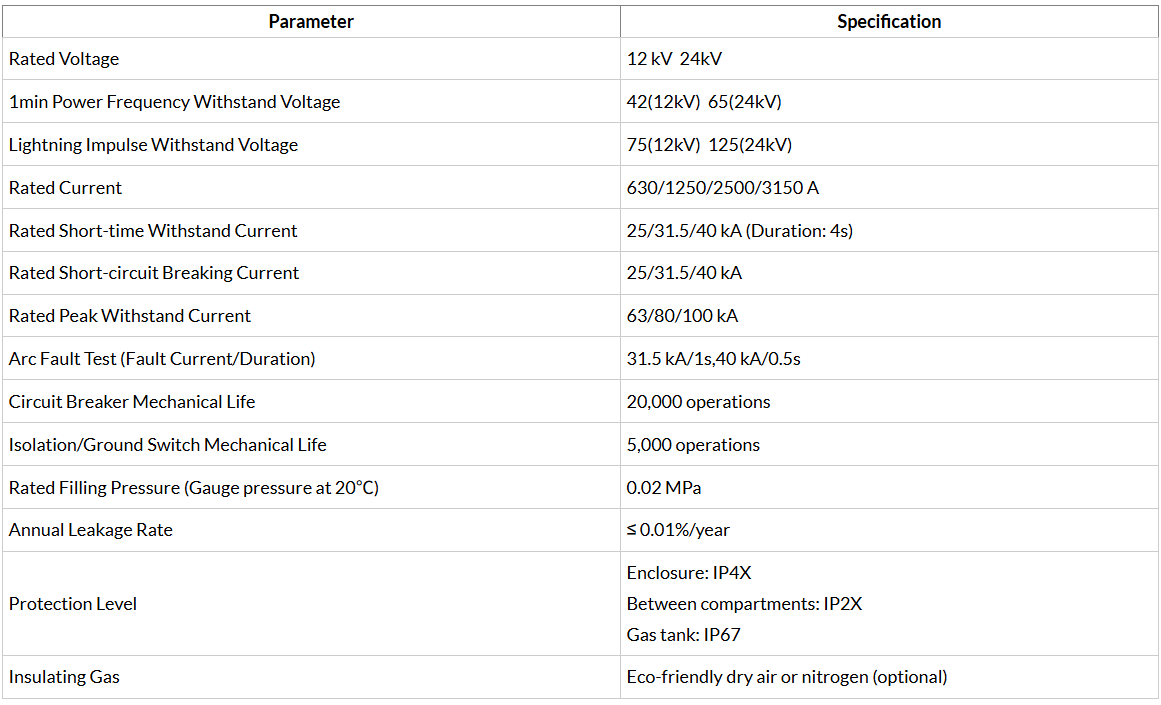Viewport: 1161px width, 705px height.
Task: Click the Protection Level parameter cell
Action: (311, 604)
